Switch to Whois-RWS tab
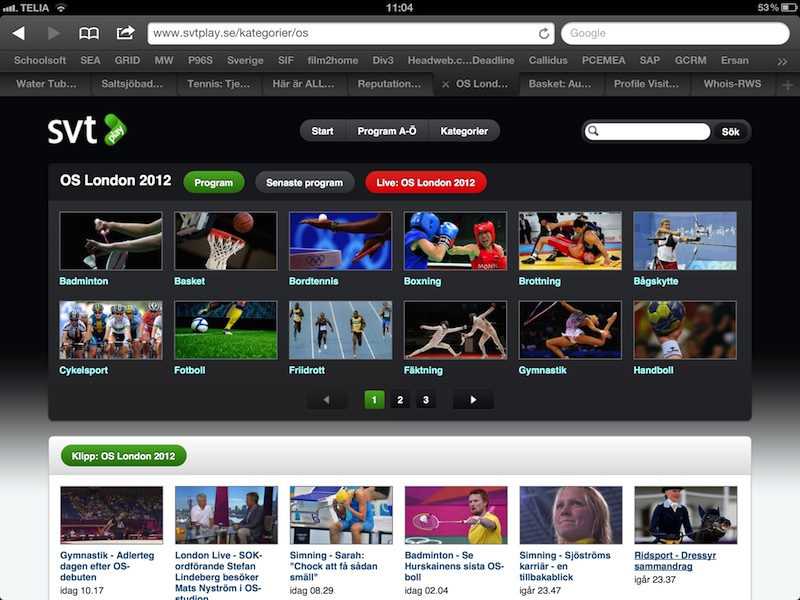The width and height of the screenshot is (800, 600). coord(732,84)
